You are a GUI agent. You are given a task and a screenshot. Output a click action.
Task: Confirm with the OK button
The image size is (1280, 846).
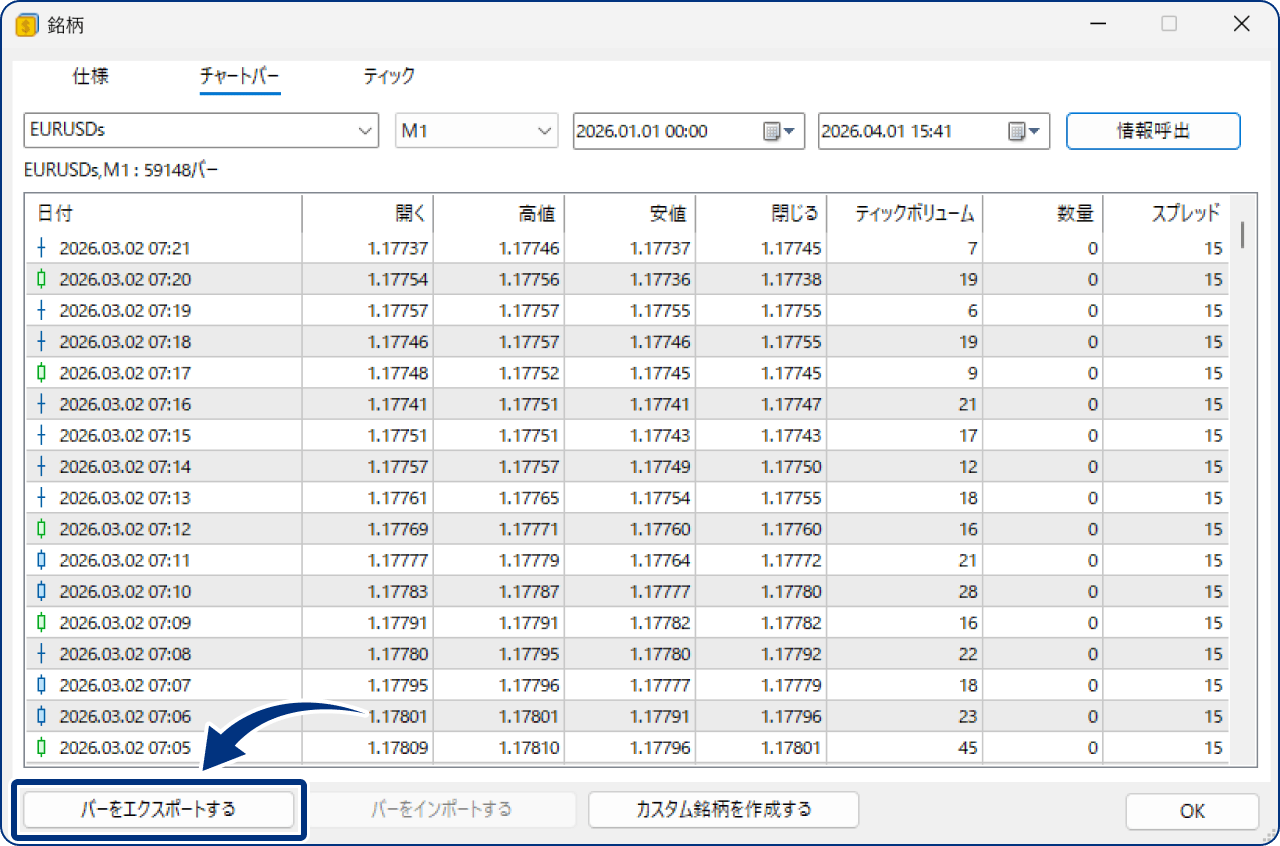tap(1191, 810)
